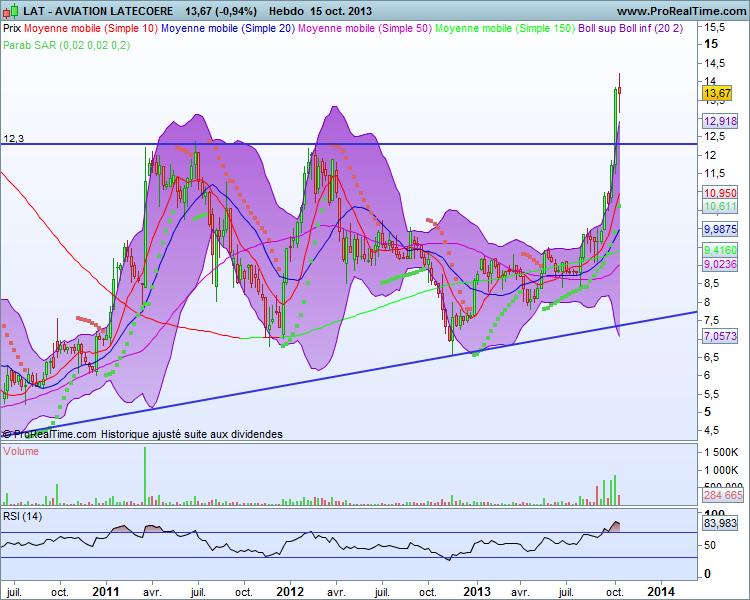Click the 10,611 Parabolic SAR value tag
Image resolution: width=750 pixels, height=600 pixels.
[x=720, y=207]
